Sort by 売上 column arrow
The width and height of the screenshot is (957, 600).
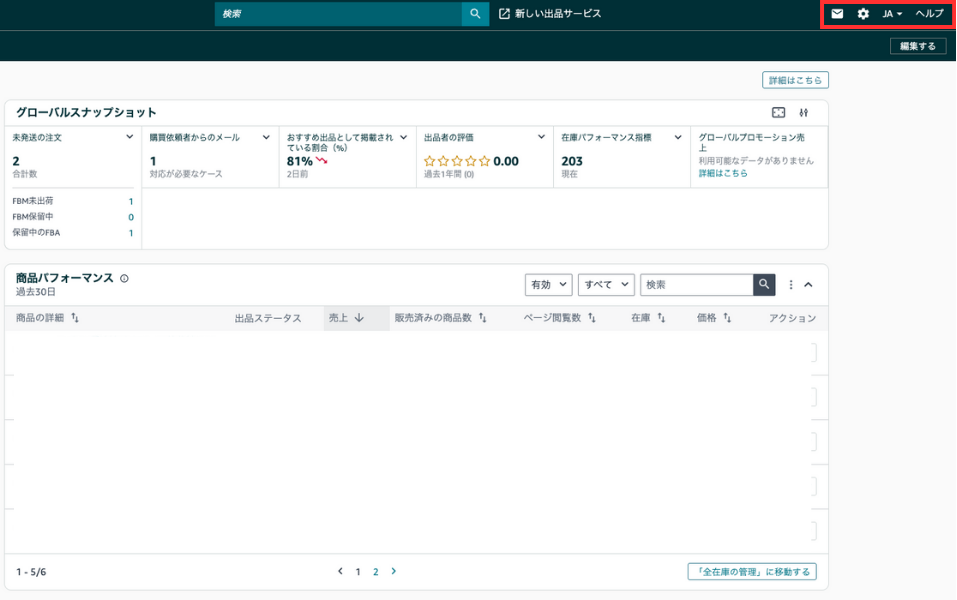tap(358, 318)
